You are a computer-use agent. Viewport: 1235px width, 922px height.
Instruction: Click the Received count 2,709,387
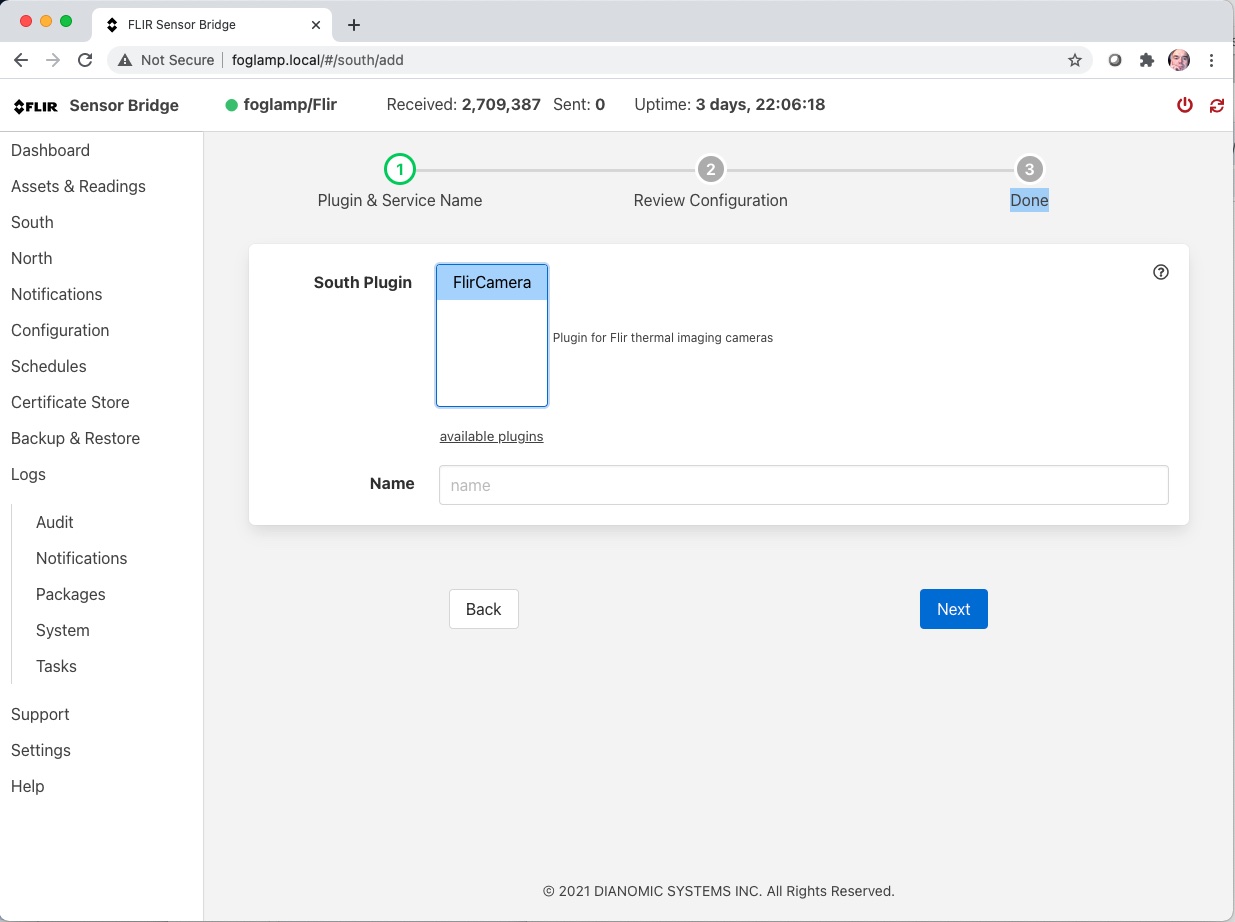pyautogui.click(x=501, y=104)
